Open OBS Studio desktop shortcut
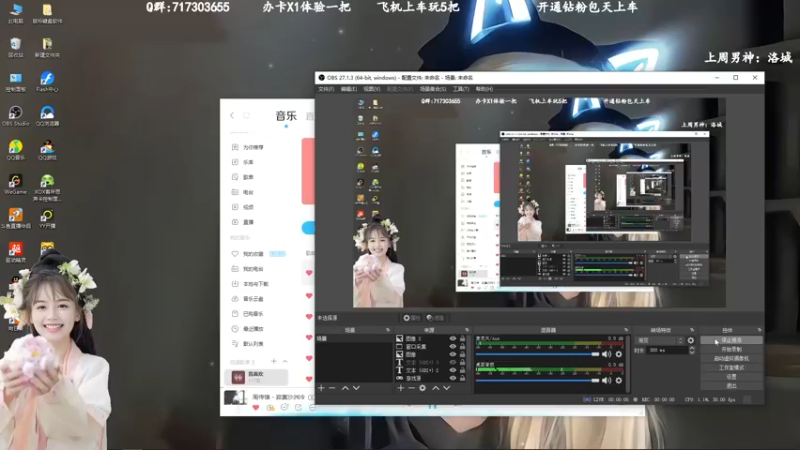This screenshot has width=800, height=450. pos(15,116)
